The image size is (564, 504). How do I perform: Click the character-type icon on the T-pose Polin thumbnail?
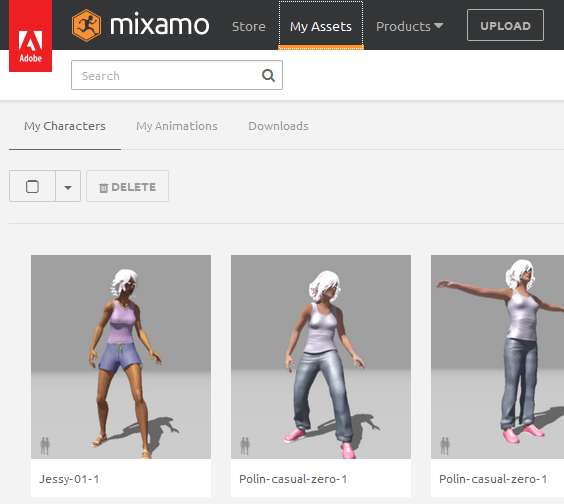[x=445, y=446]
